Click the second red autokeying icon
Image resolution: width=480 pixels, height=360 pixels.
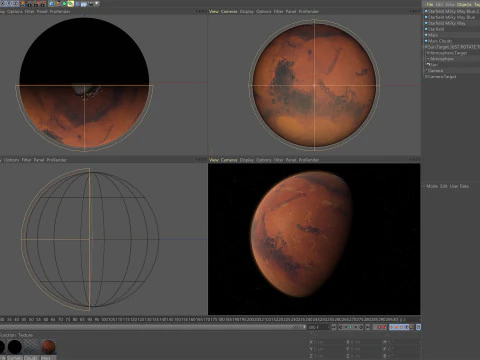point(385,327)
